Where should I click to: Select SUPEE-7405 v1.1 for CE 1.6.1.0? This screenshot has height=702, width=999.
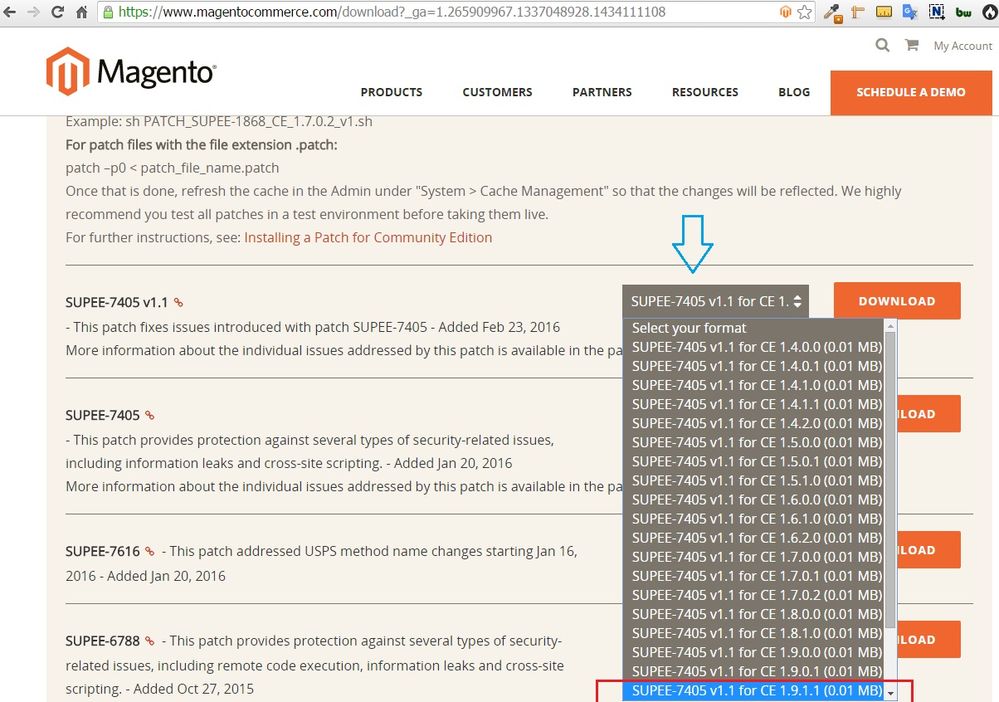(x=754, y=519)
